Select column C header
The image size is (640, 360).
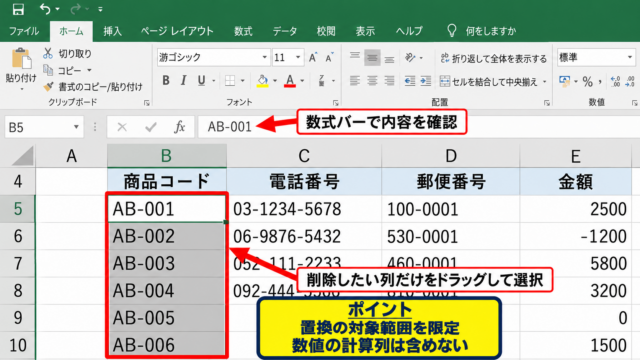coord(304,156)
